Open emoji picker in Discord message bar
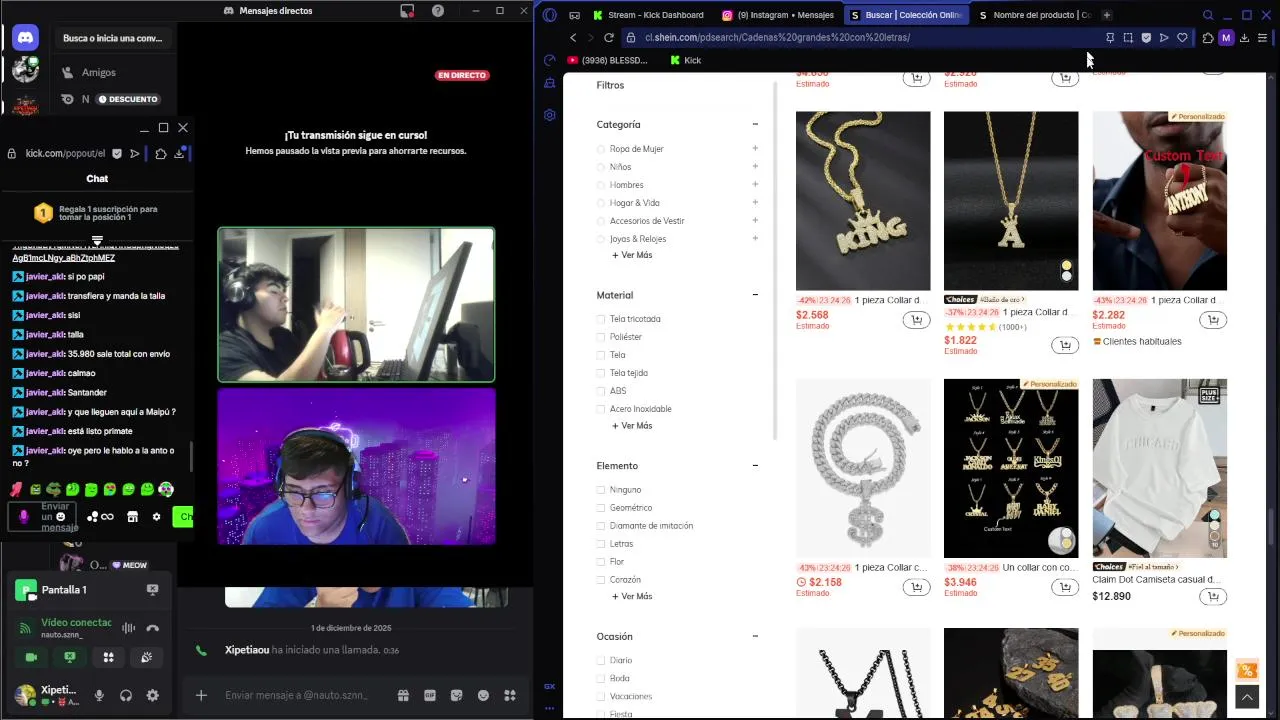Viewport: 1280px width, 720px height. (483, 695)
